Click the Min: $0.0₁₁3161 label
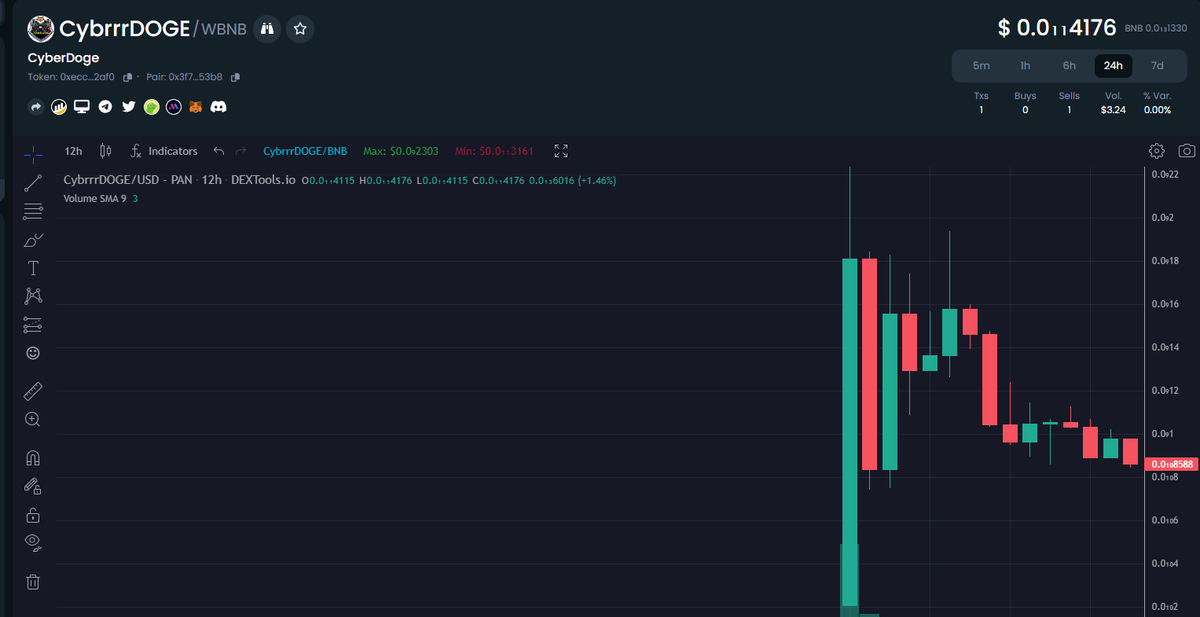The width and height of the screenshot is (1200, 617). 495,151
